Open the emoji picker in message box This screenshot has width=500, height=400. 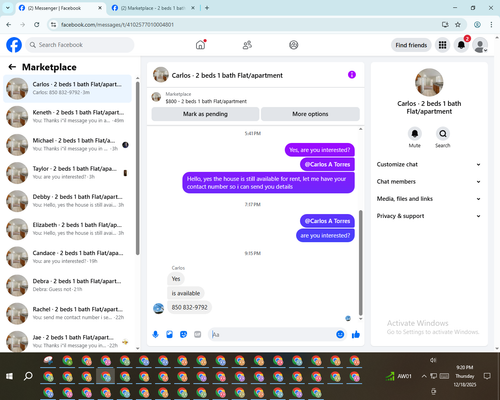pos(340,334)
